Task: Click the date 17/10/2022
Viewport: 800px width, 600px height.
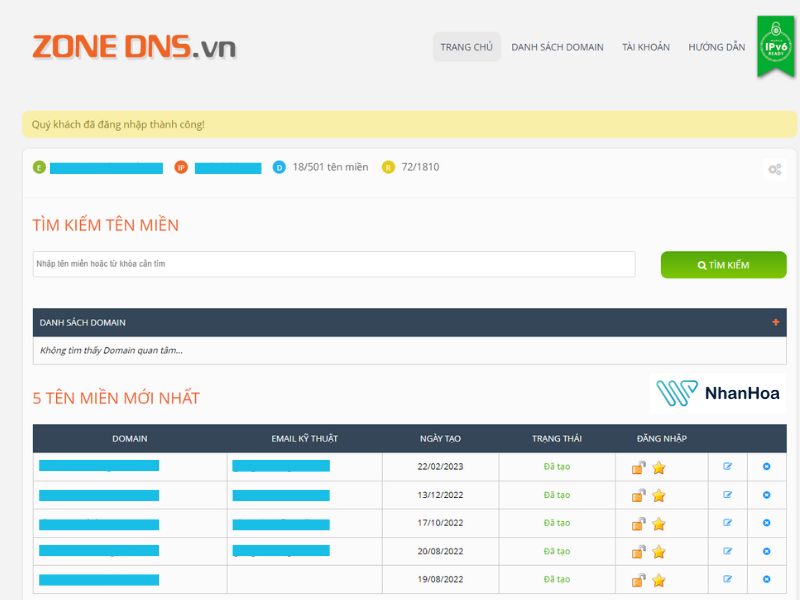Action: tap(440, 523)
